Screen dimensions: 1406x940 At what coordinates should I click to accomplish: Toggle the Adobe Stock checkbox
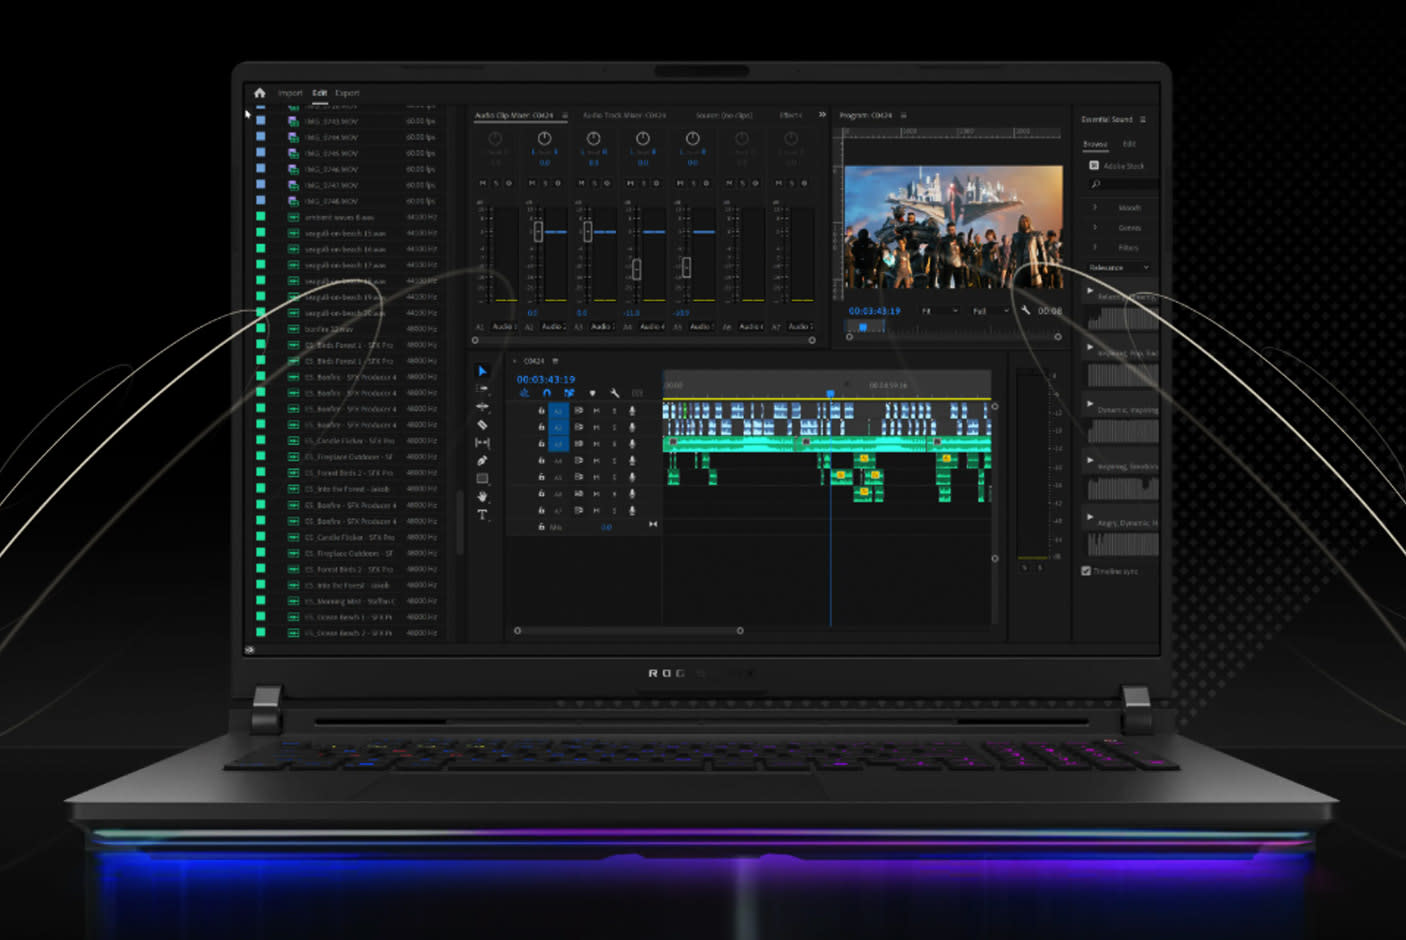[1094, 165]
